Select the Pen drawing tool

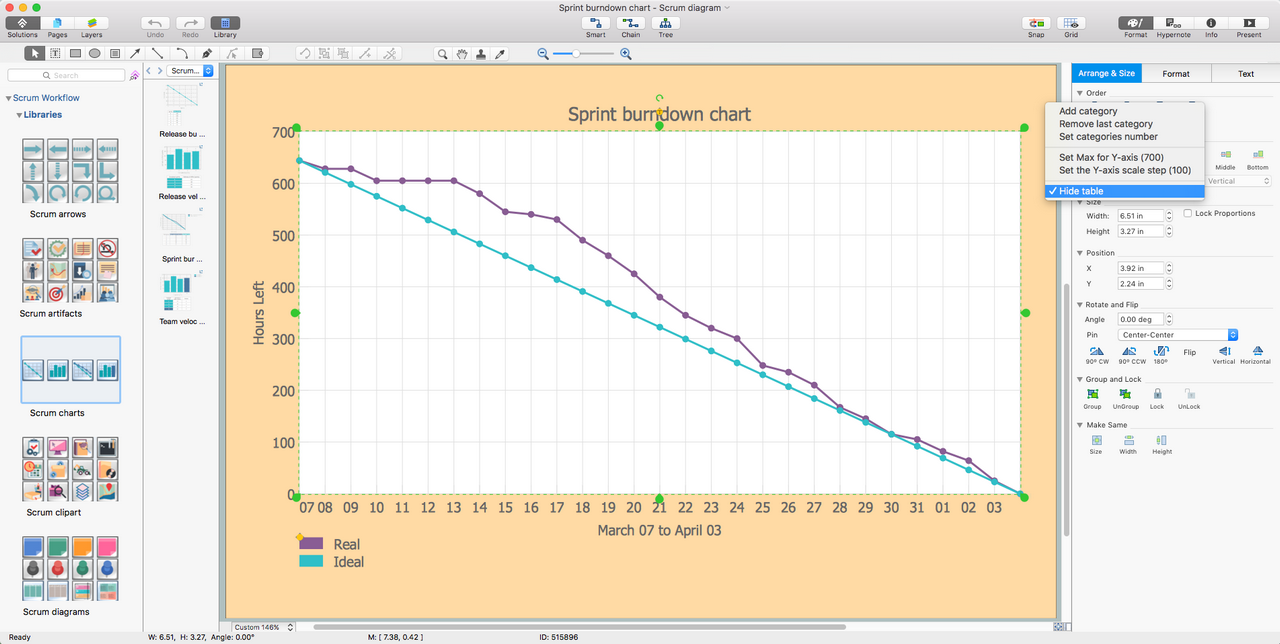click(x=207, y=53)
